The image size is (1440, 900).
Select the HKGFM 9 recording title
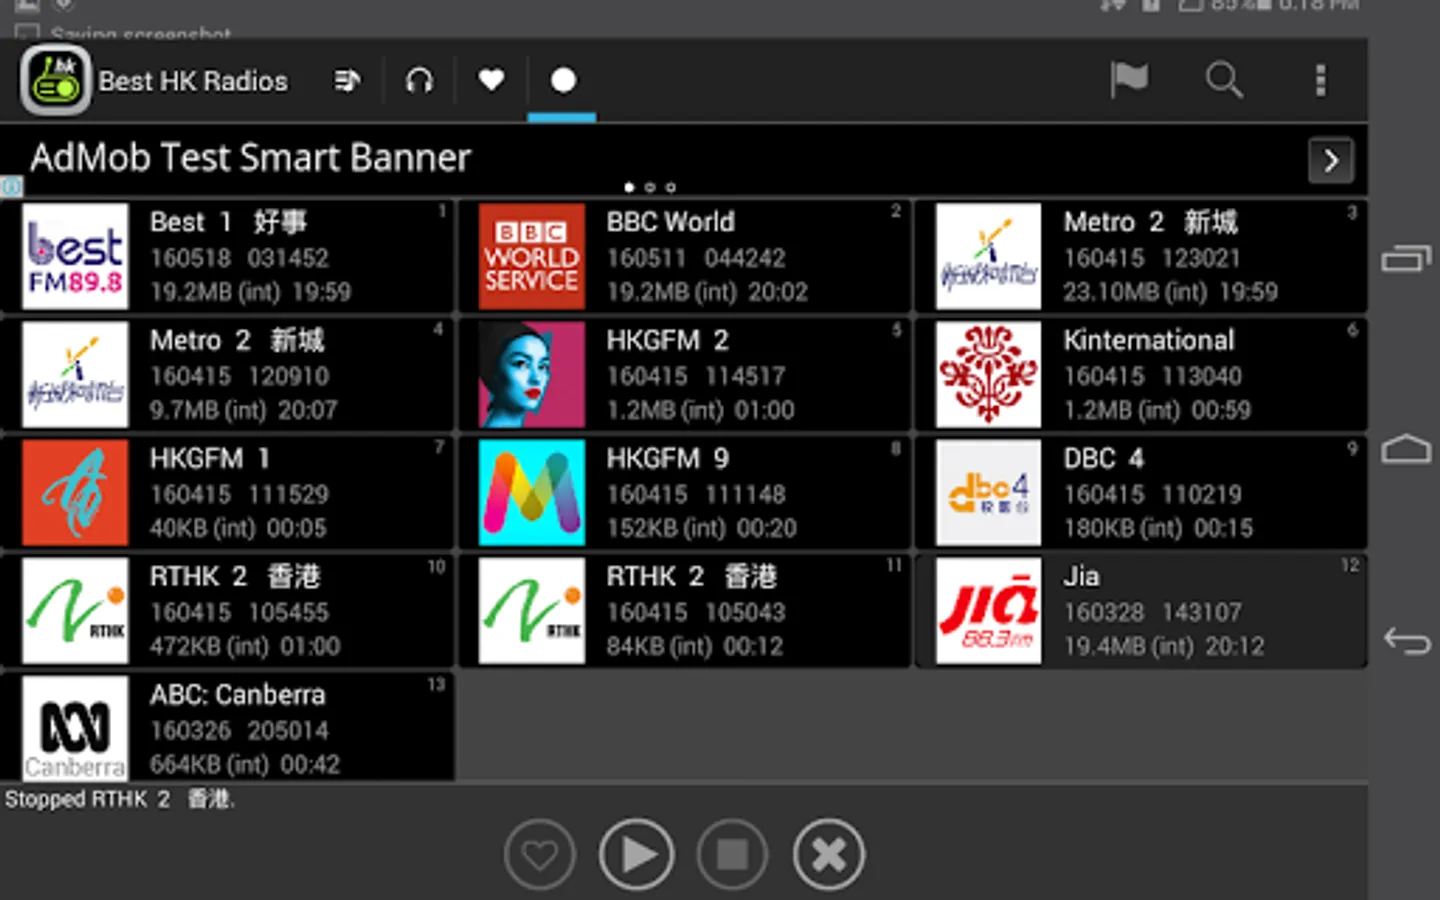coord(667,458)
